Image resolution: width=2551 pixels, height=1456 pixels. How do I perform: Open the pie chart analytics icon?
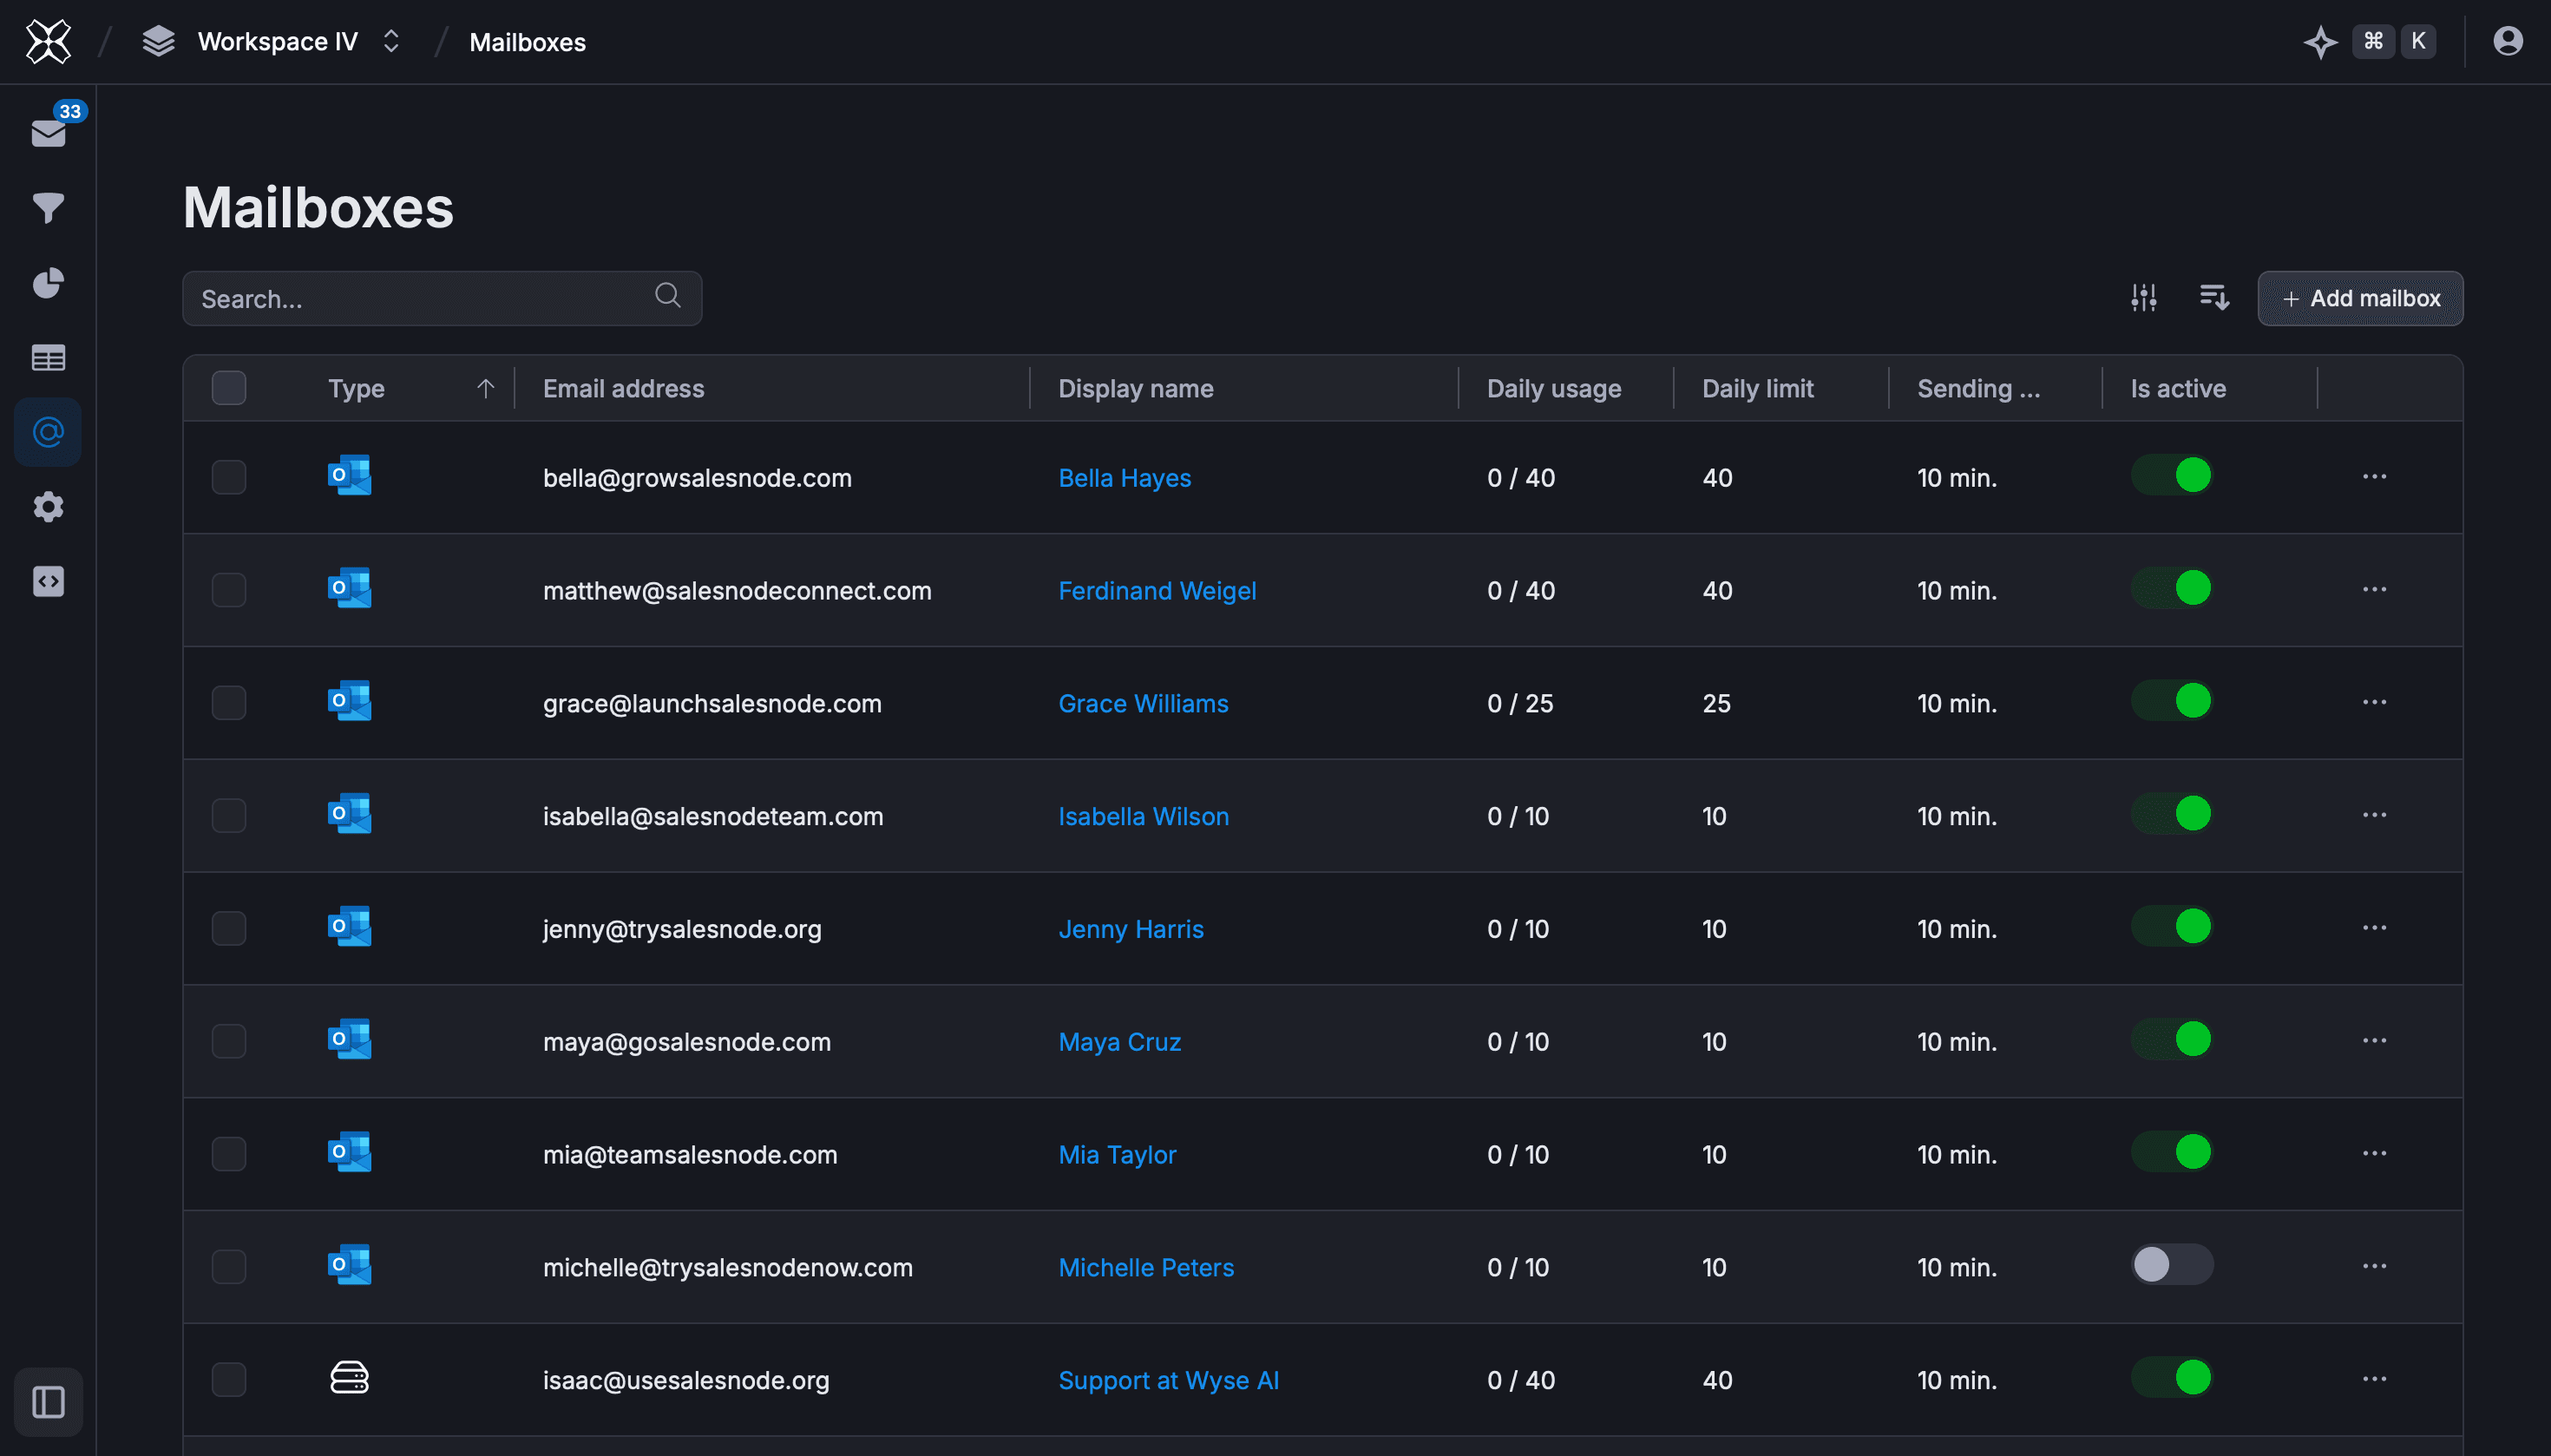coord(48,283)
